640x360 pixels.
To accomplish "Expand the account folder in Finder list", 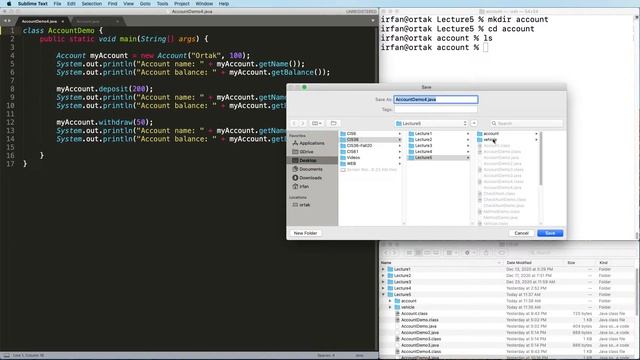I will point(390,301).
